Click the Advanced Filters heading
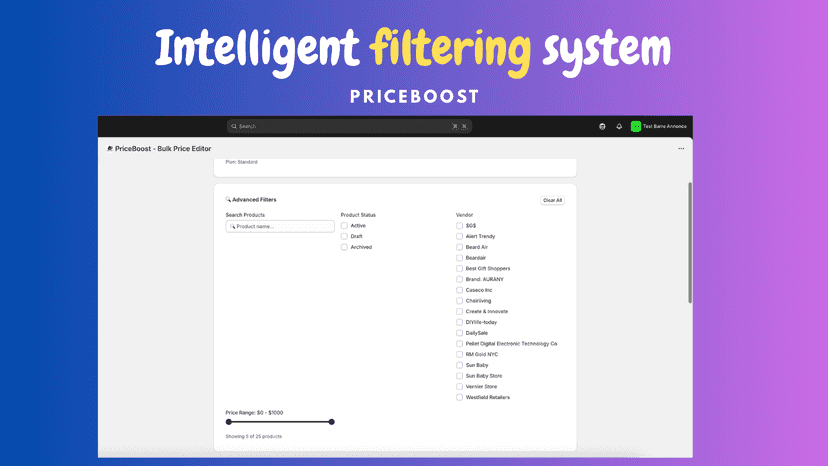 pyautogui.click(x=254, y=200)
